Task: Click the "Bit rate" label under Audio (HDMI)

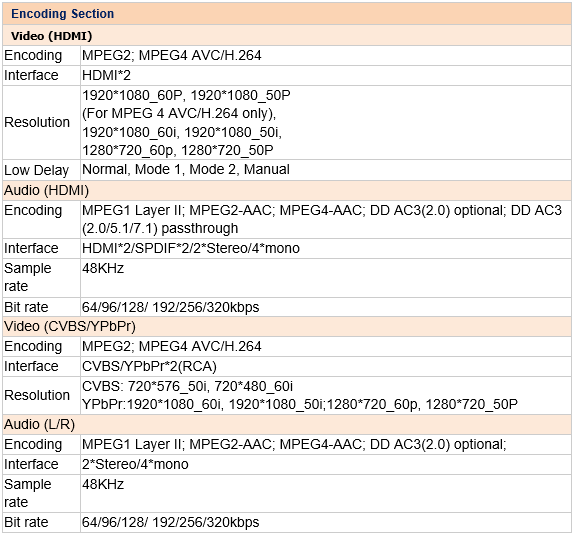Action: click(x=26, y=307)
